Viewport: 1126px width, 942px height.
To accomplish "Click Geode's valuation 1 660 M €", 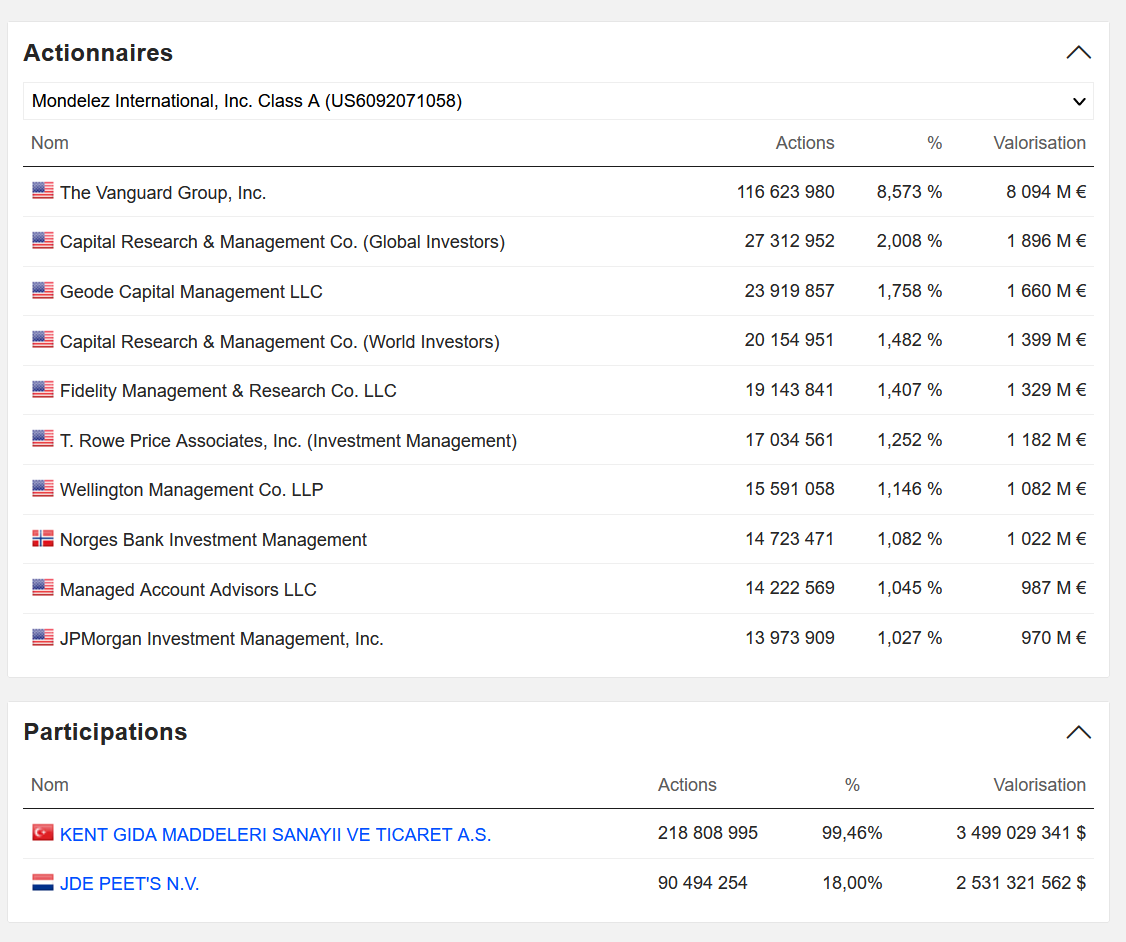I will [x=1046, y=291].
